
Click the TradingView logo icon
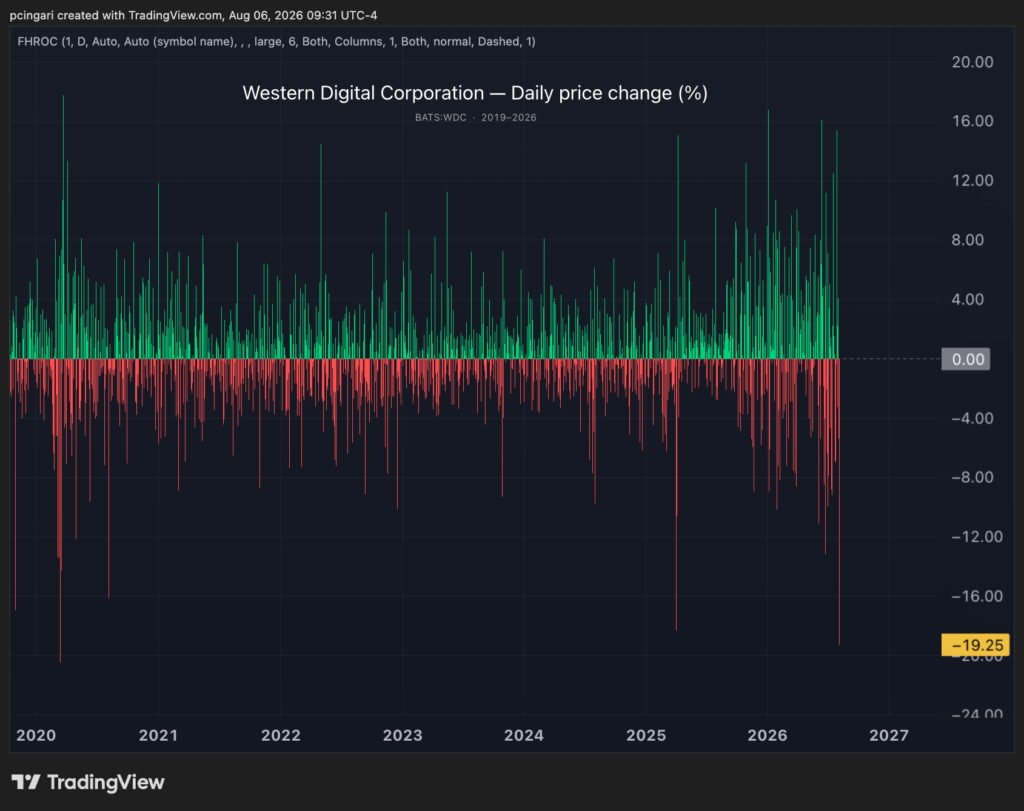(26, 782)
